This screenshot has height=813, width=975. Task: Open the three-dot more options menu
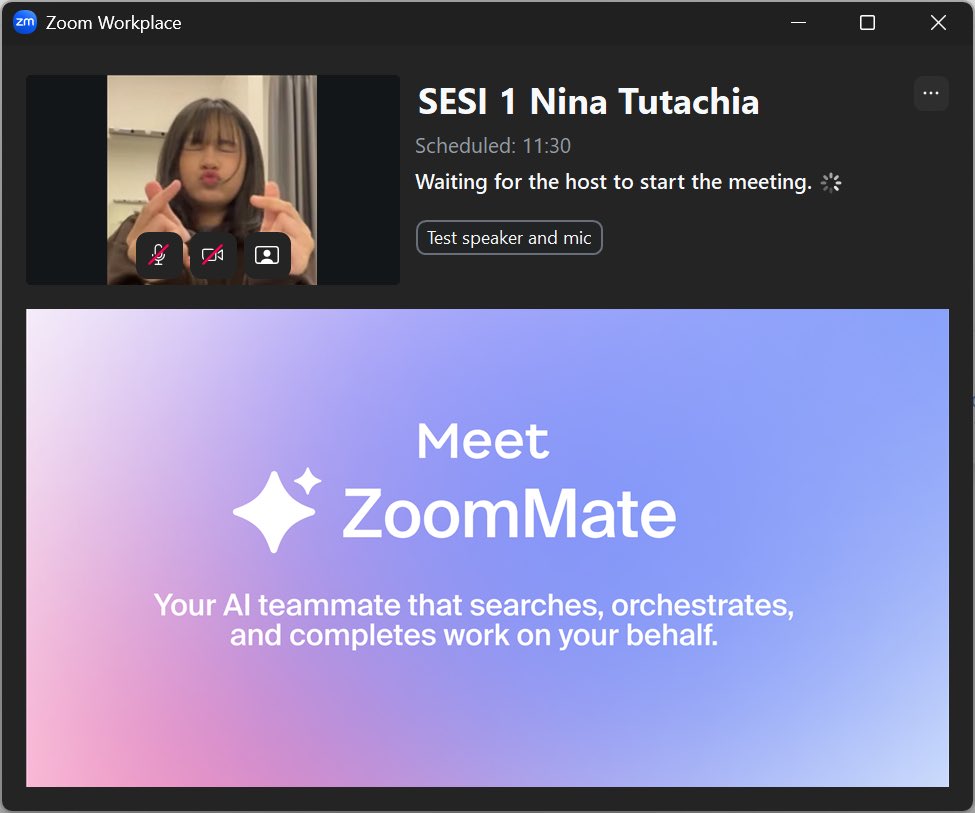931,93
